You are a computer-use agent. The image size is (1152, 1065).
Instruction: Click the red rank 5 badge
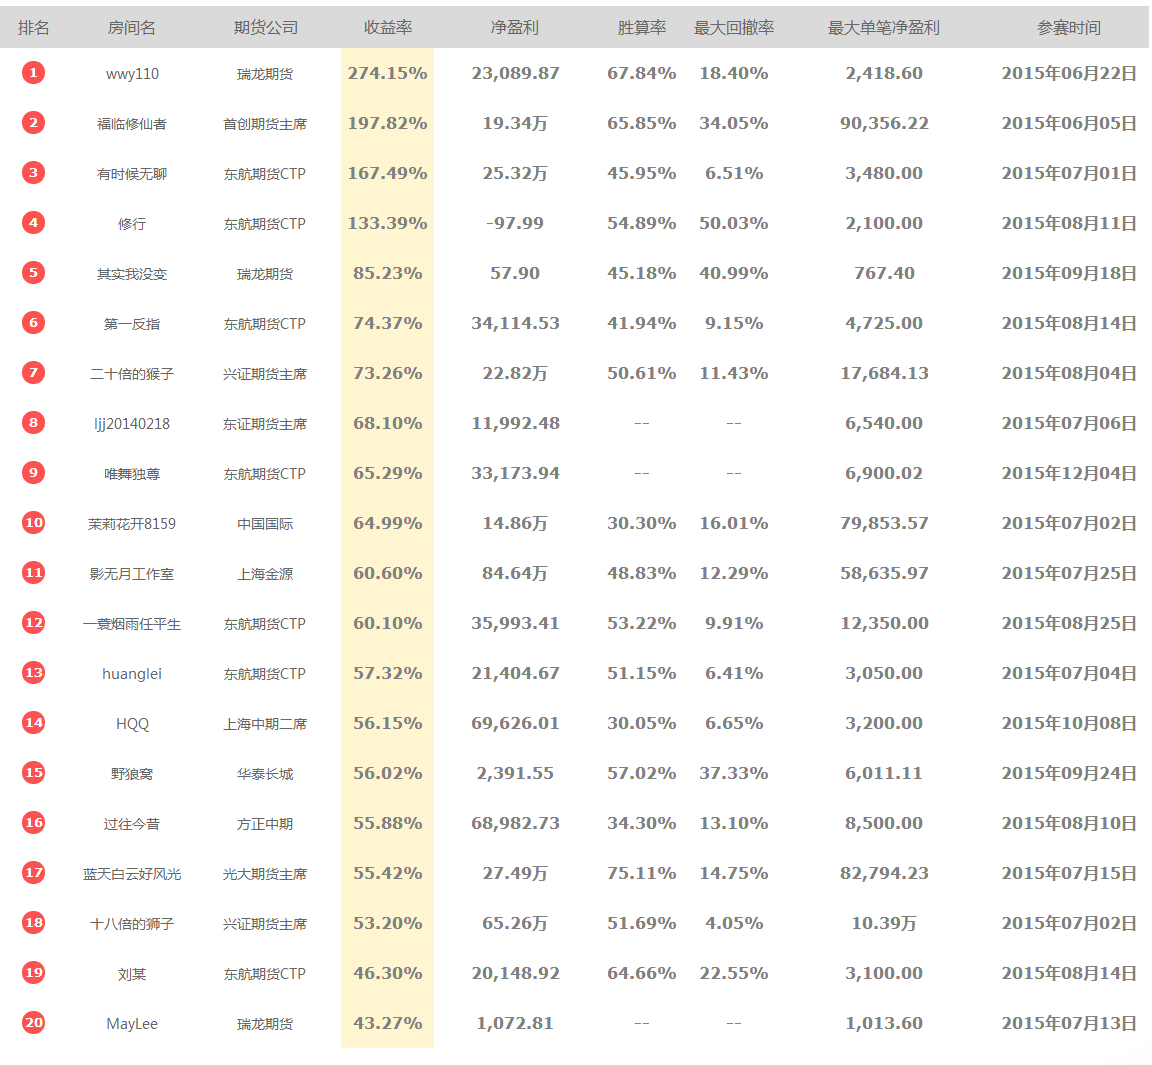(x=33, y=272)
